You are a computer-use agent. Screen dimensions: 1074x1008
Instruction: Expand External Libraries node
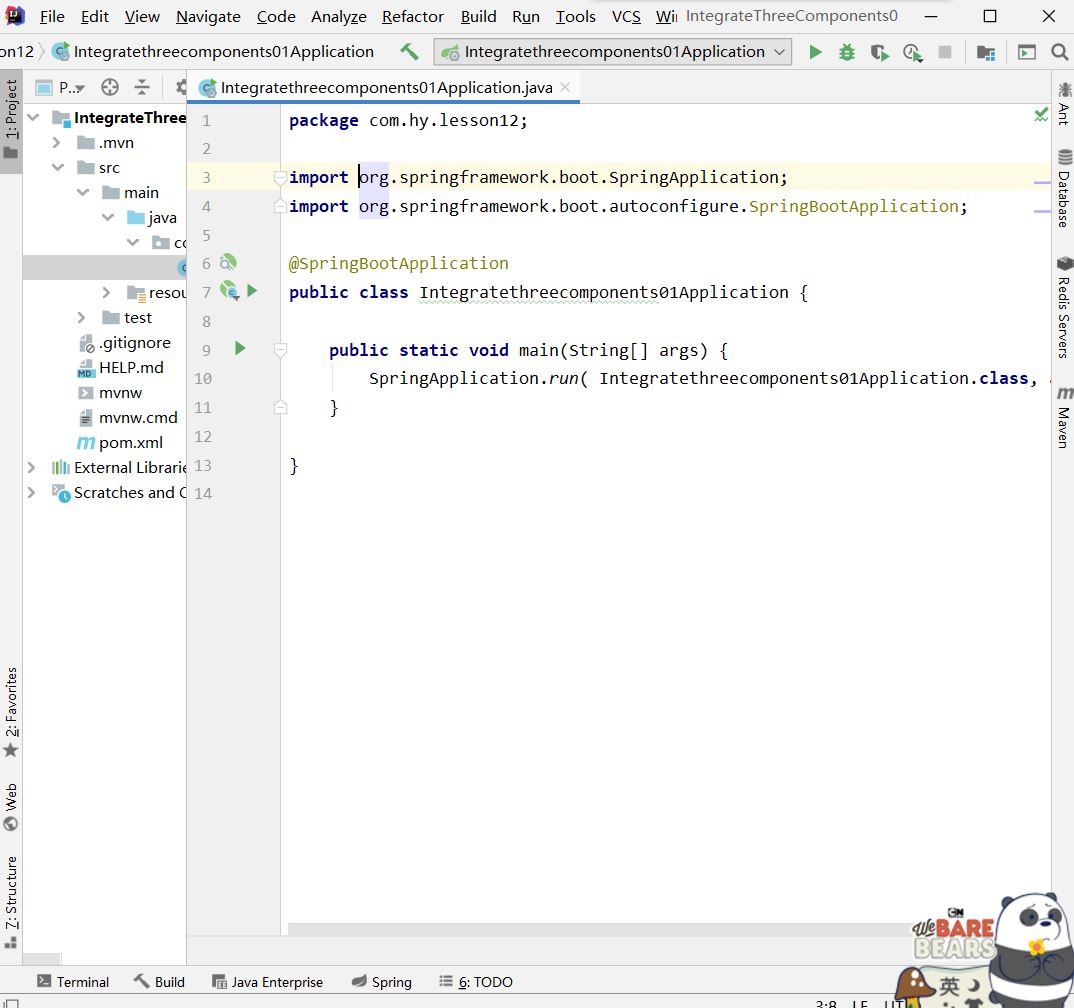(x=32, y=468)
